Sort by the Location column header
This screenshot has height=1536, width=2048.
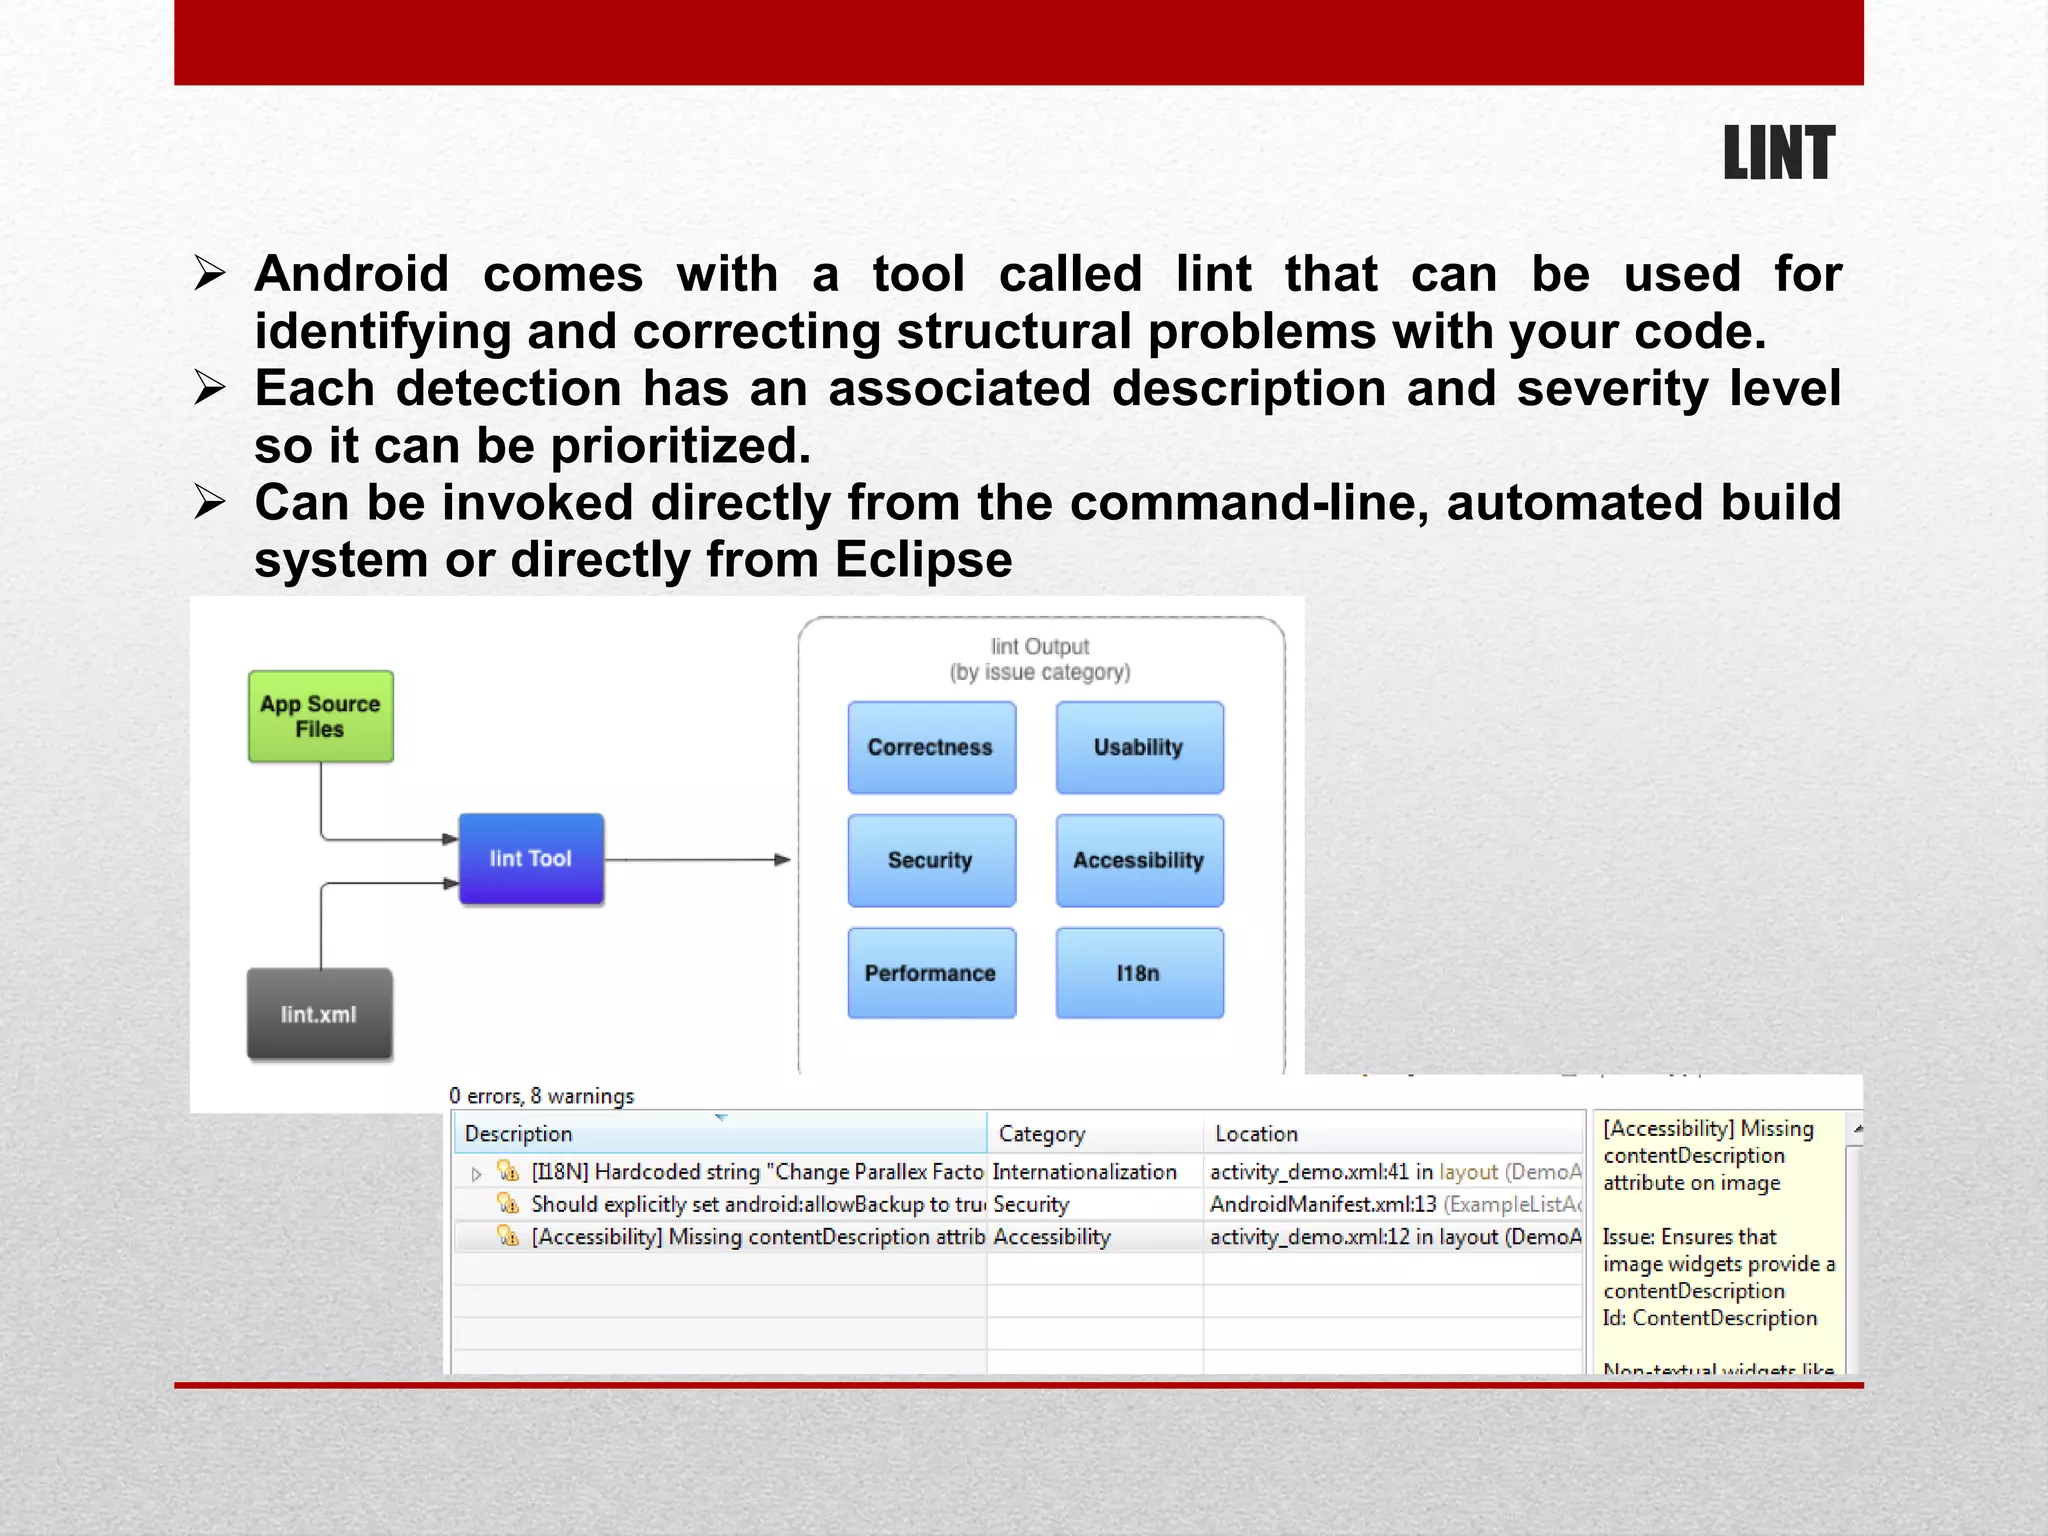point(1394,1134)
